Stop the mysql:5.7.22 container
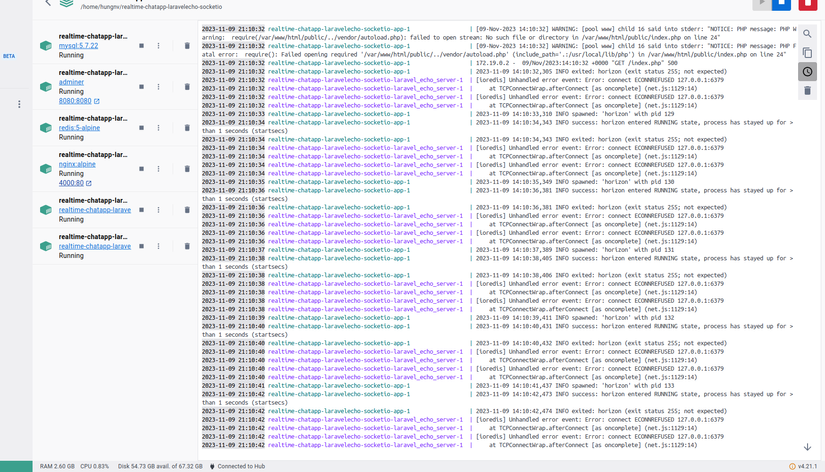The height and width of the screenshot is (472, 825). [141, 46]
